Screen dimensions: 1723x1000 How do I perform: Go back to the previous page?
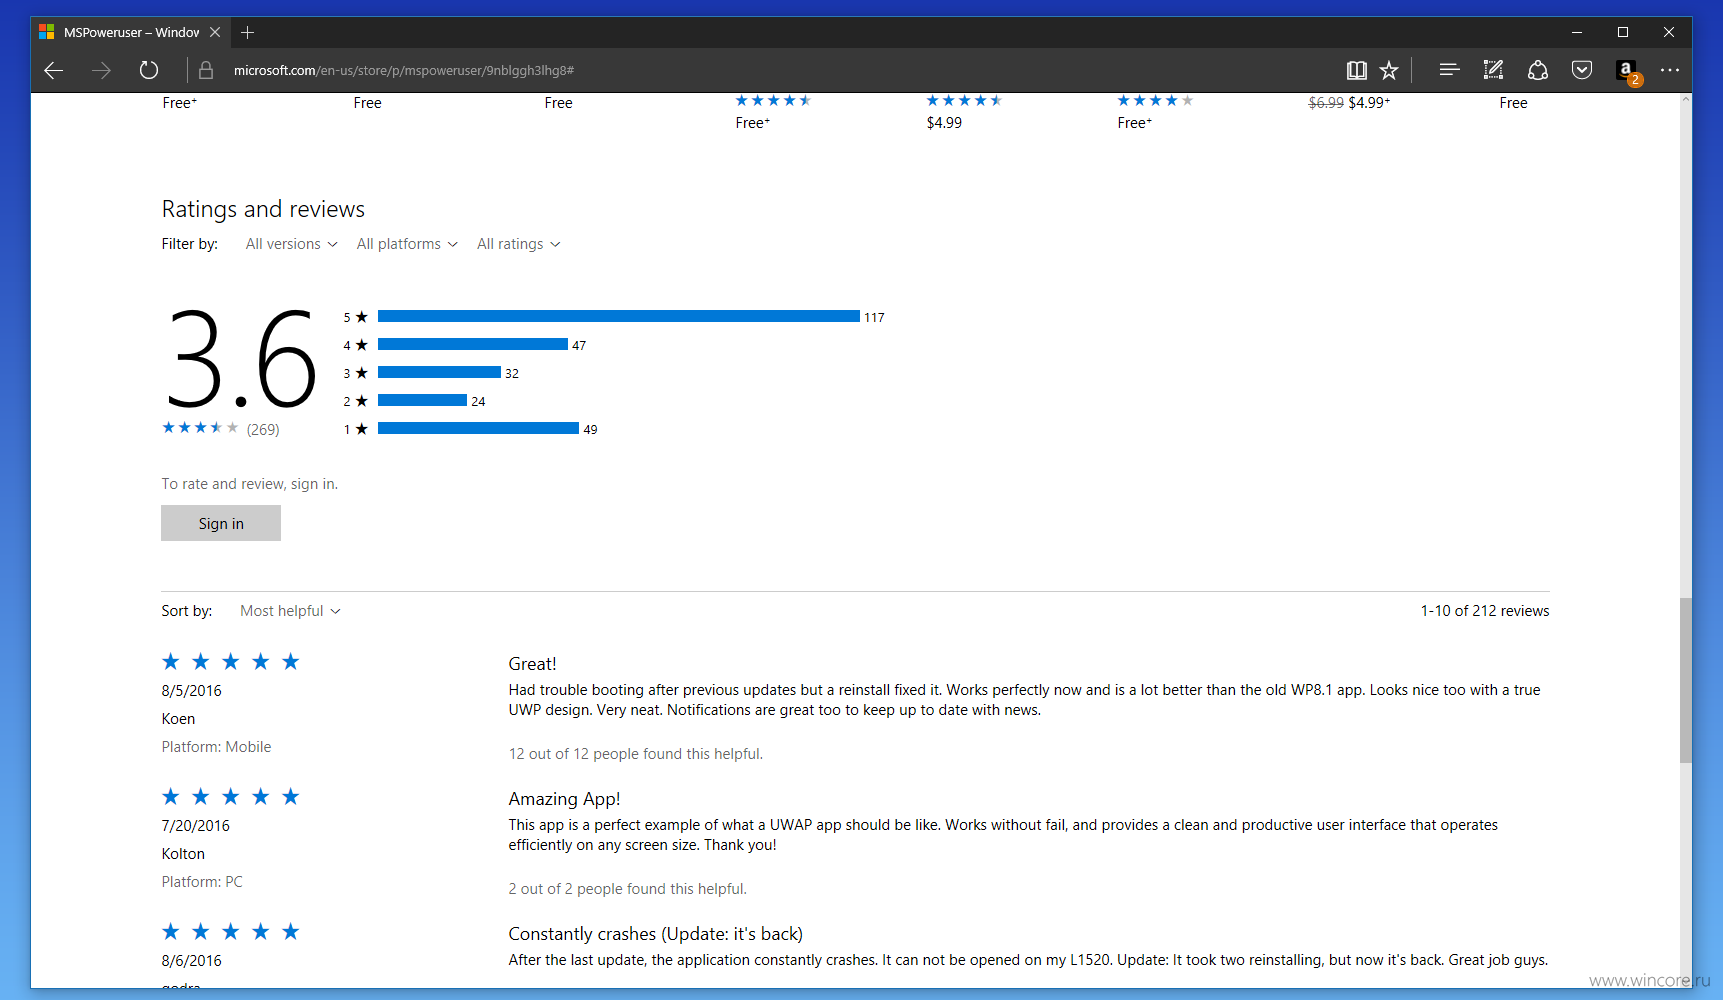(x=54, y=70)
